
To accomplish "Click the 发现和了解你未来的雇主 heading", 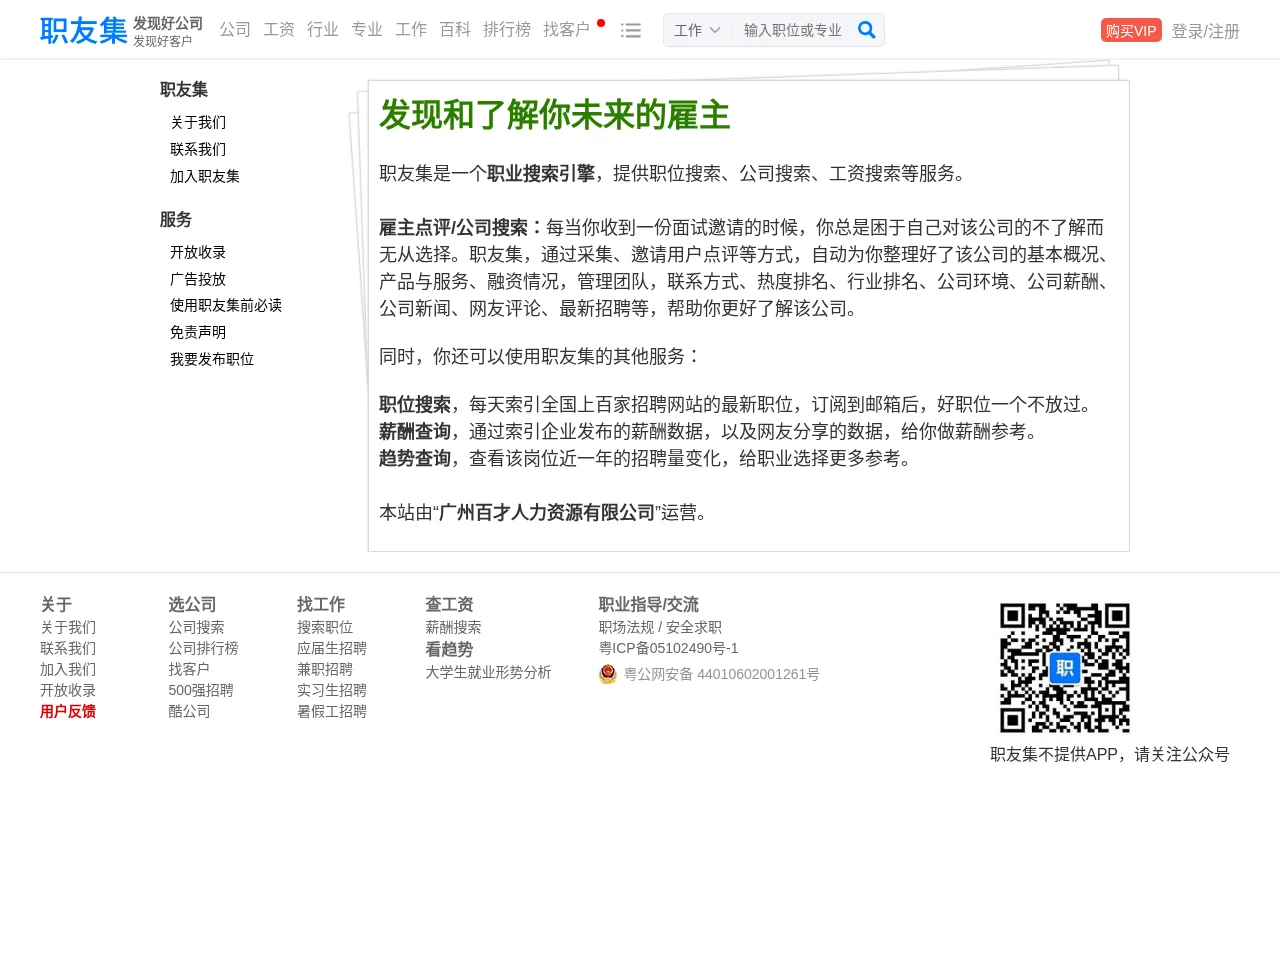I will coord(555,115).
